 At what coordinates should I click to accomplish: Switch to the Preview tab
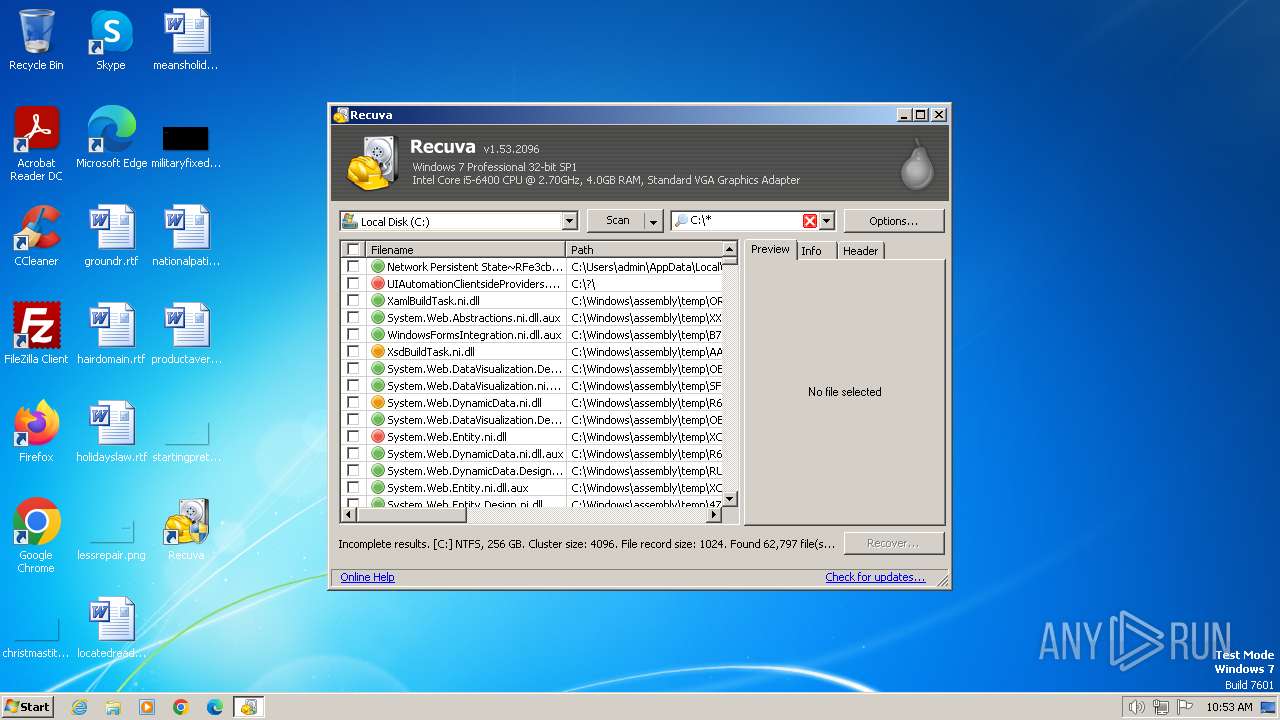point(770,249)
